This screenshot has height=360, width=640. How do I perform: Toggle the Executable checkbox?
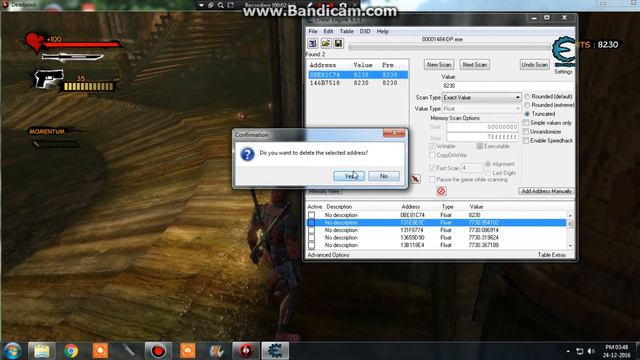point(480,146)
